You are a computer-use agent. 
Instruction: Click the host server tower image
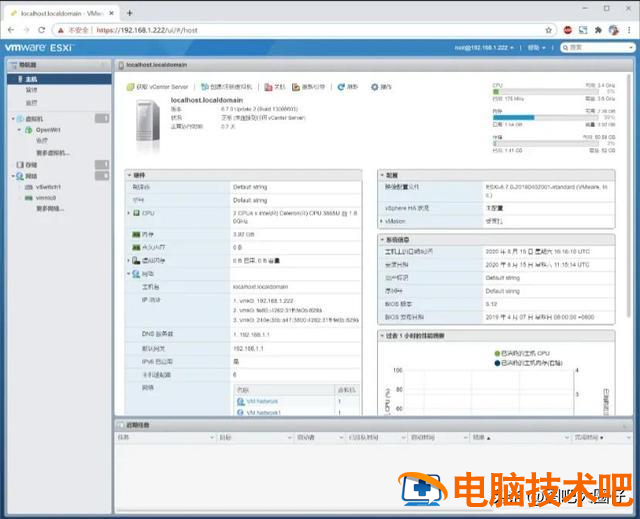(148, 122)
